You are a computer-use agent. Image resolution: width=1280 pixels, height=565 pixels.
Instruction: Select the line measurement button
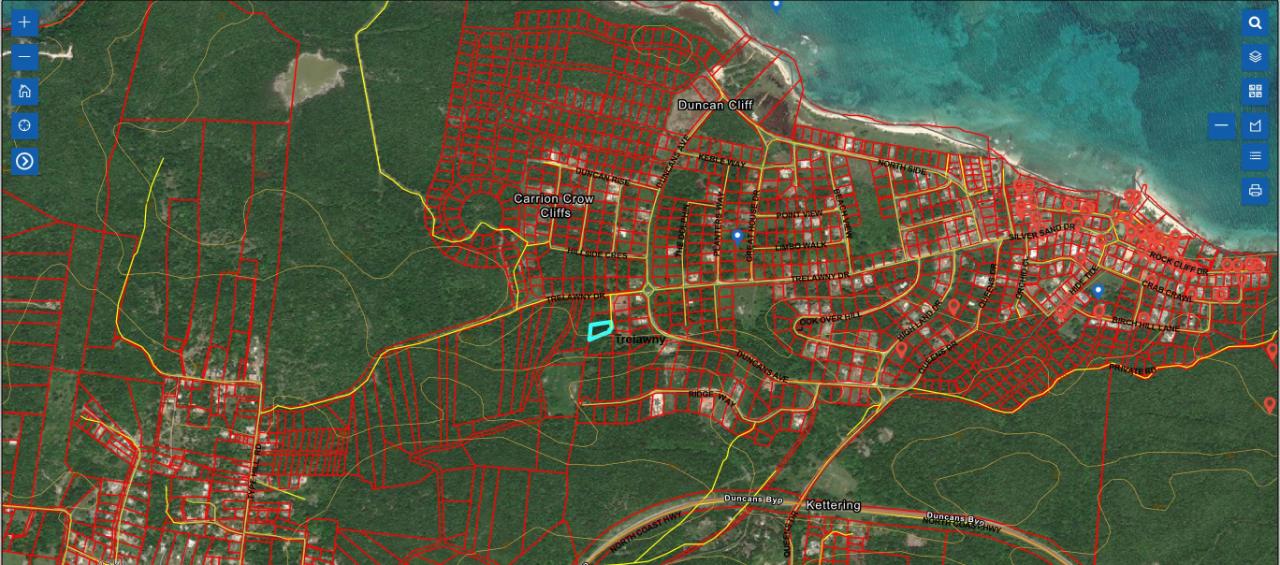pyautogui.click(x=1221, y=126)
